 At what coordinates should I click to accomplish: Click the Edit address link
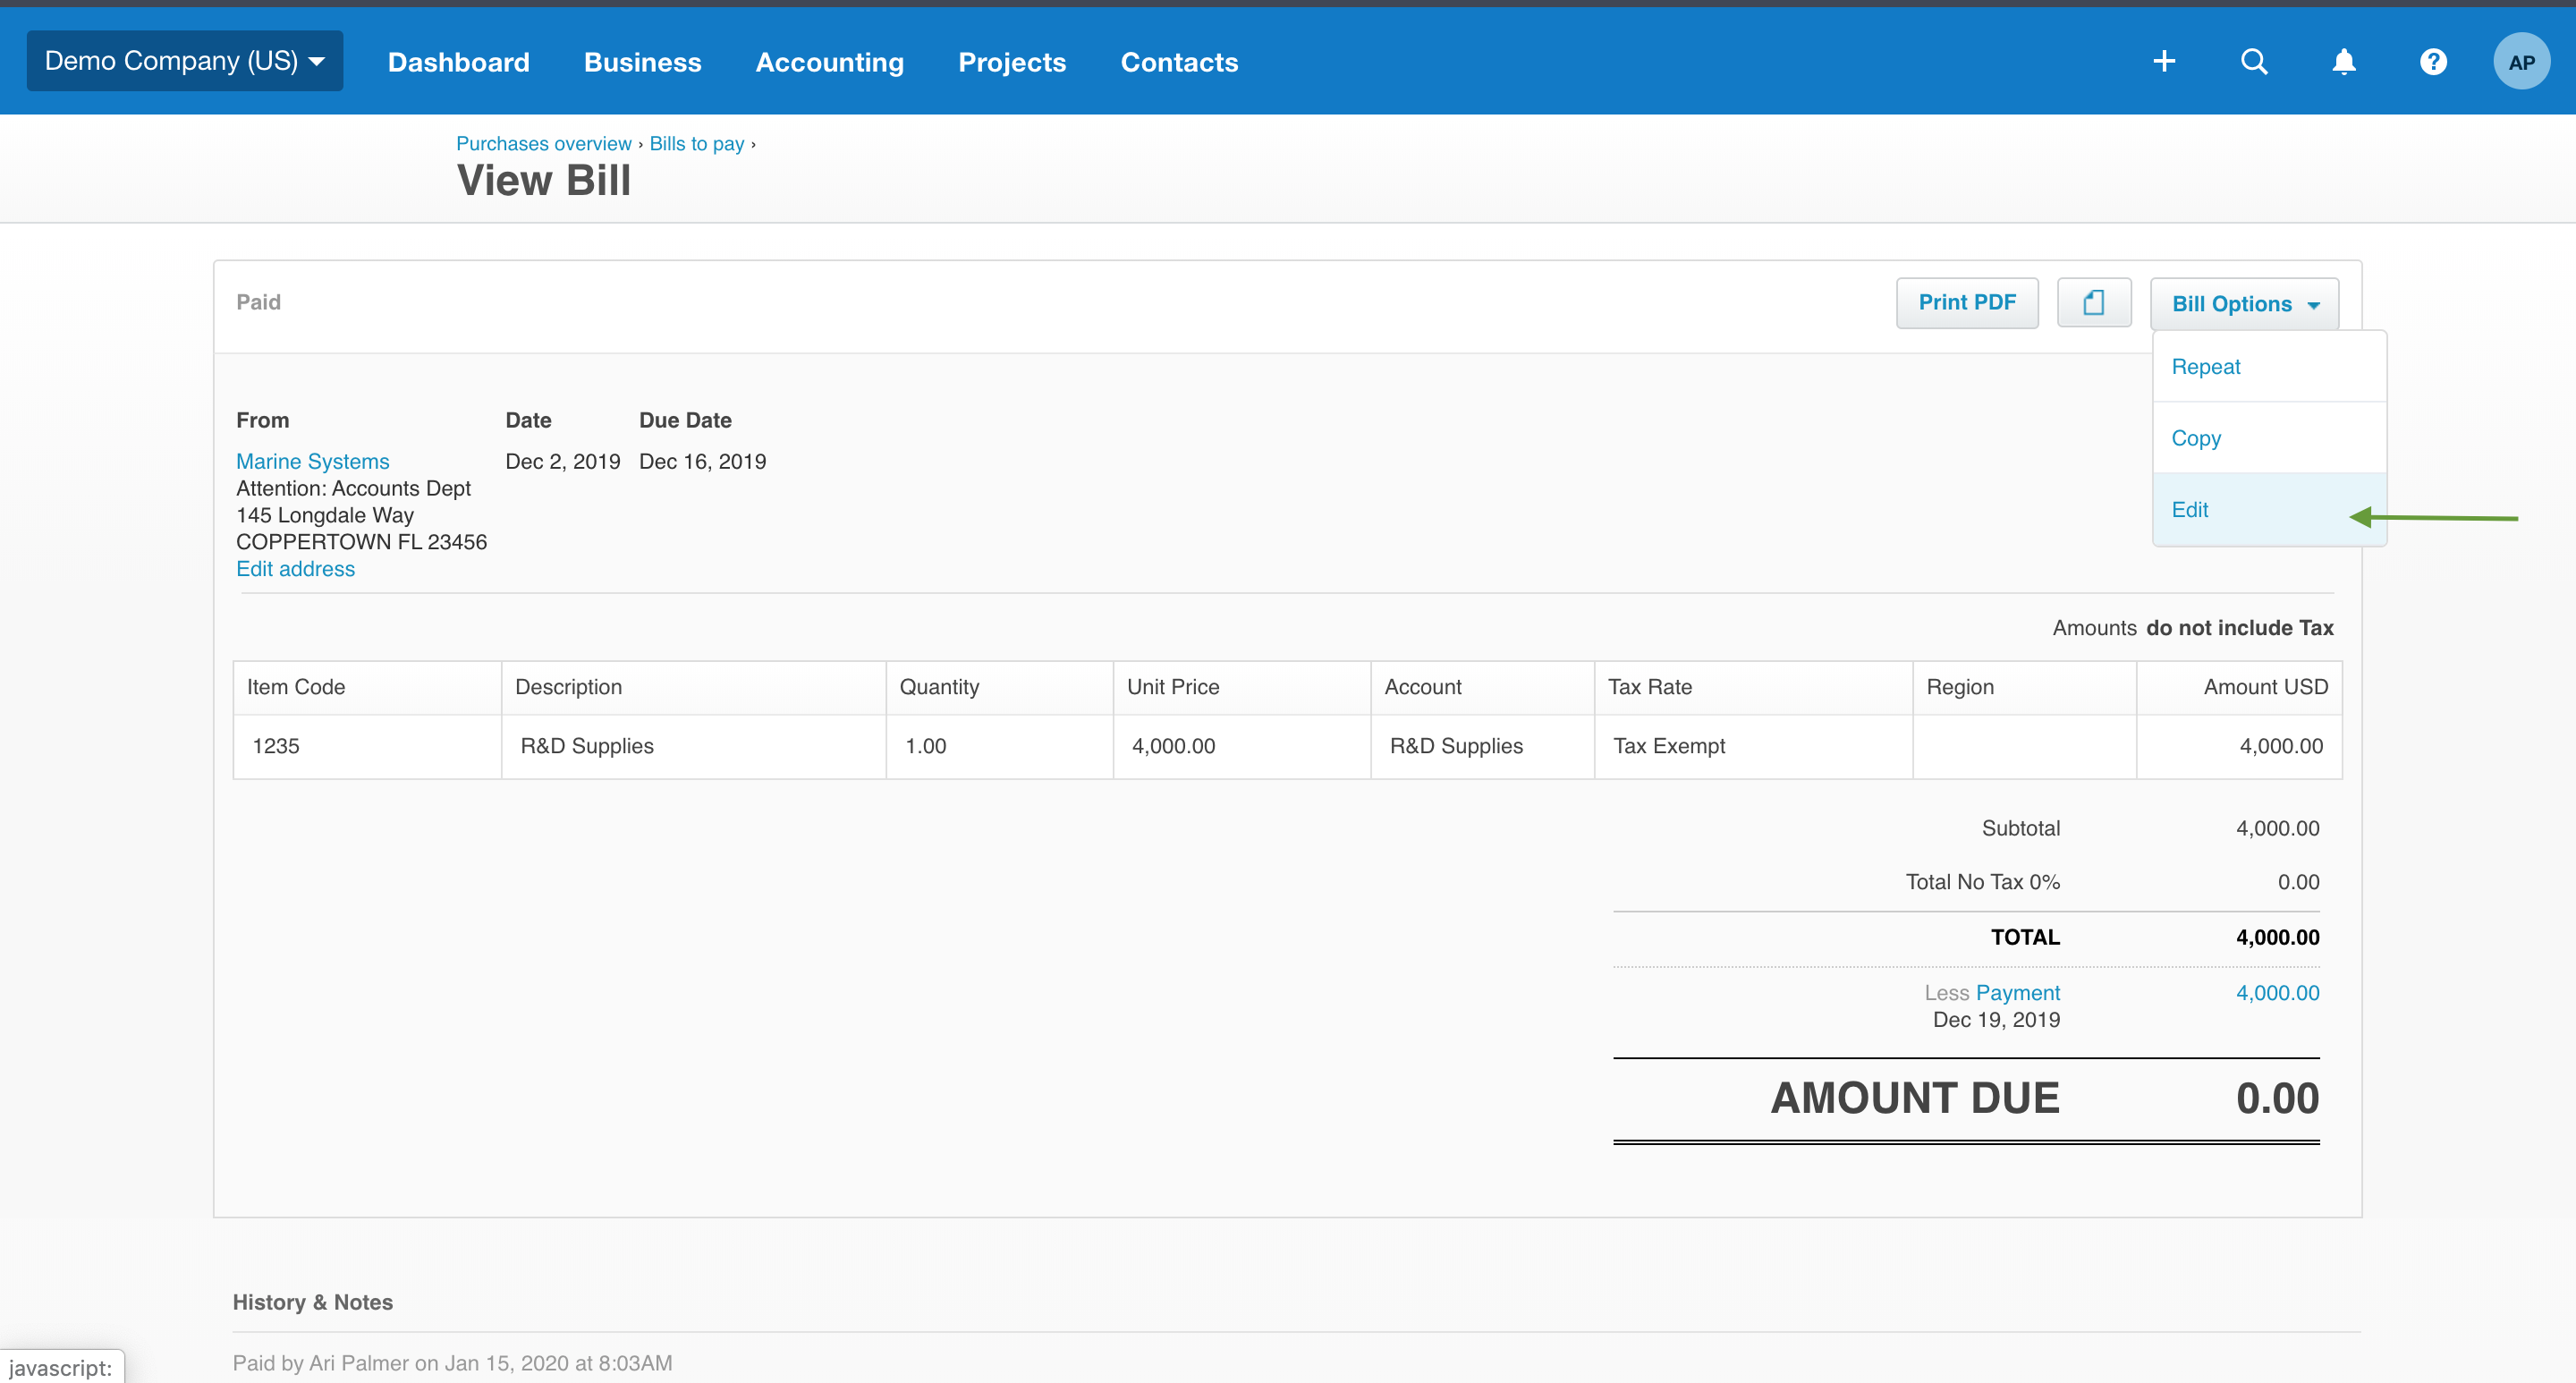point(295,568)
